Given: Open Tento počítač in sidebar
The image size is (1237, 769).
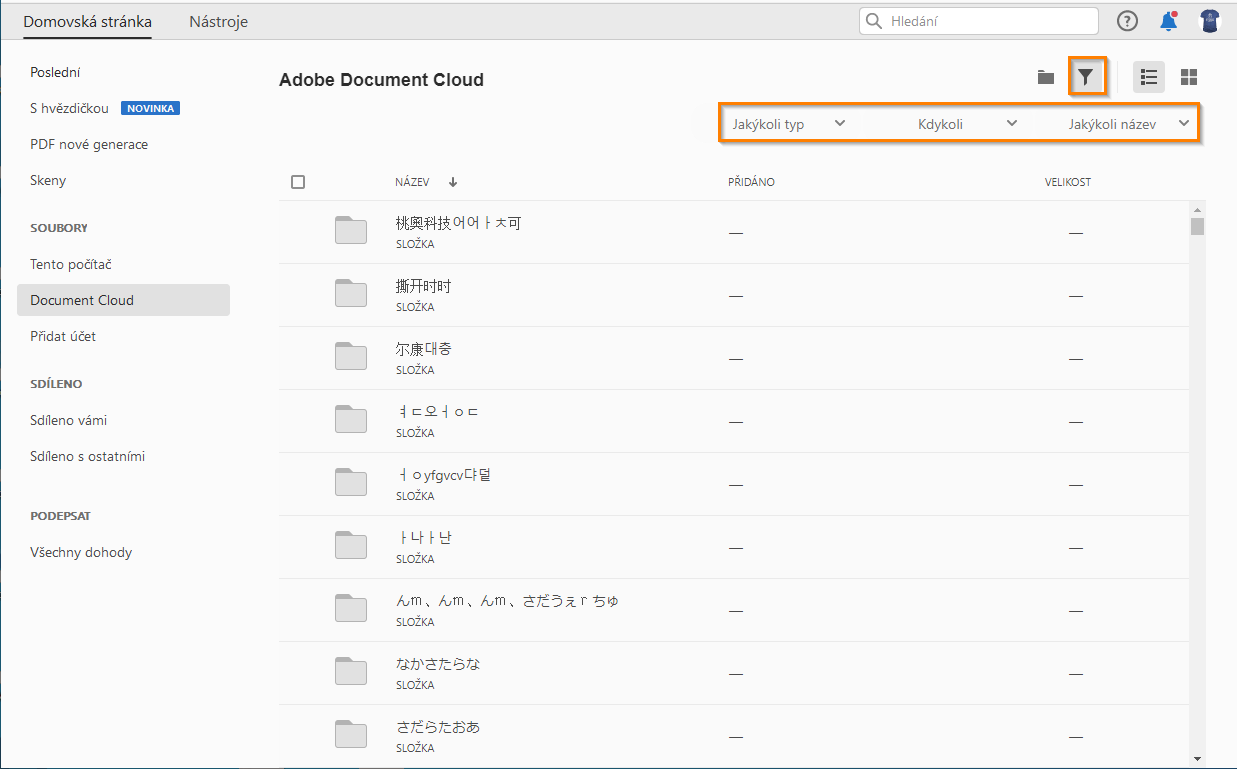Looking at the screenshot, I should point(71,264).
